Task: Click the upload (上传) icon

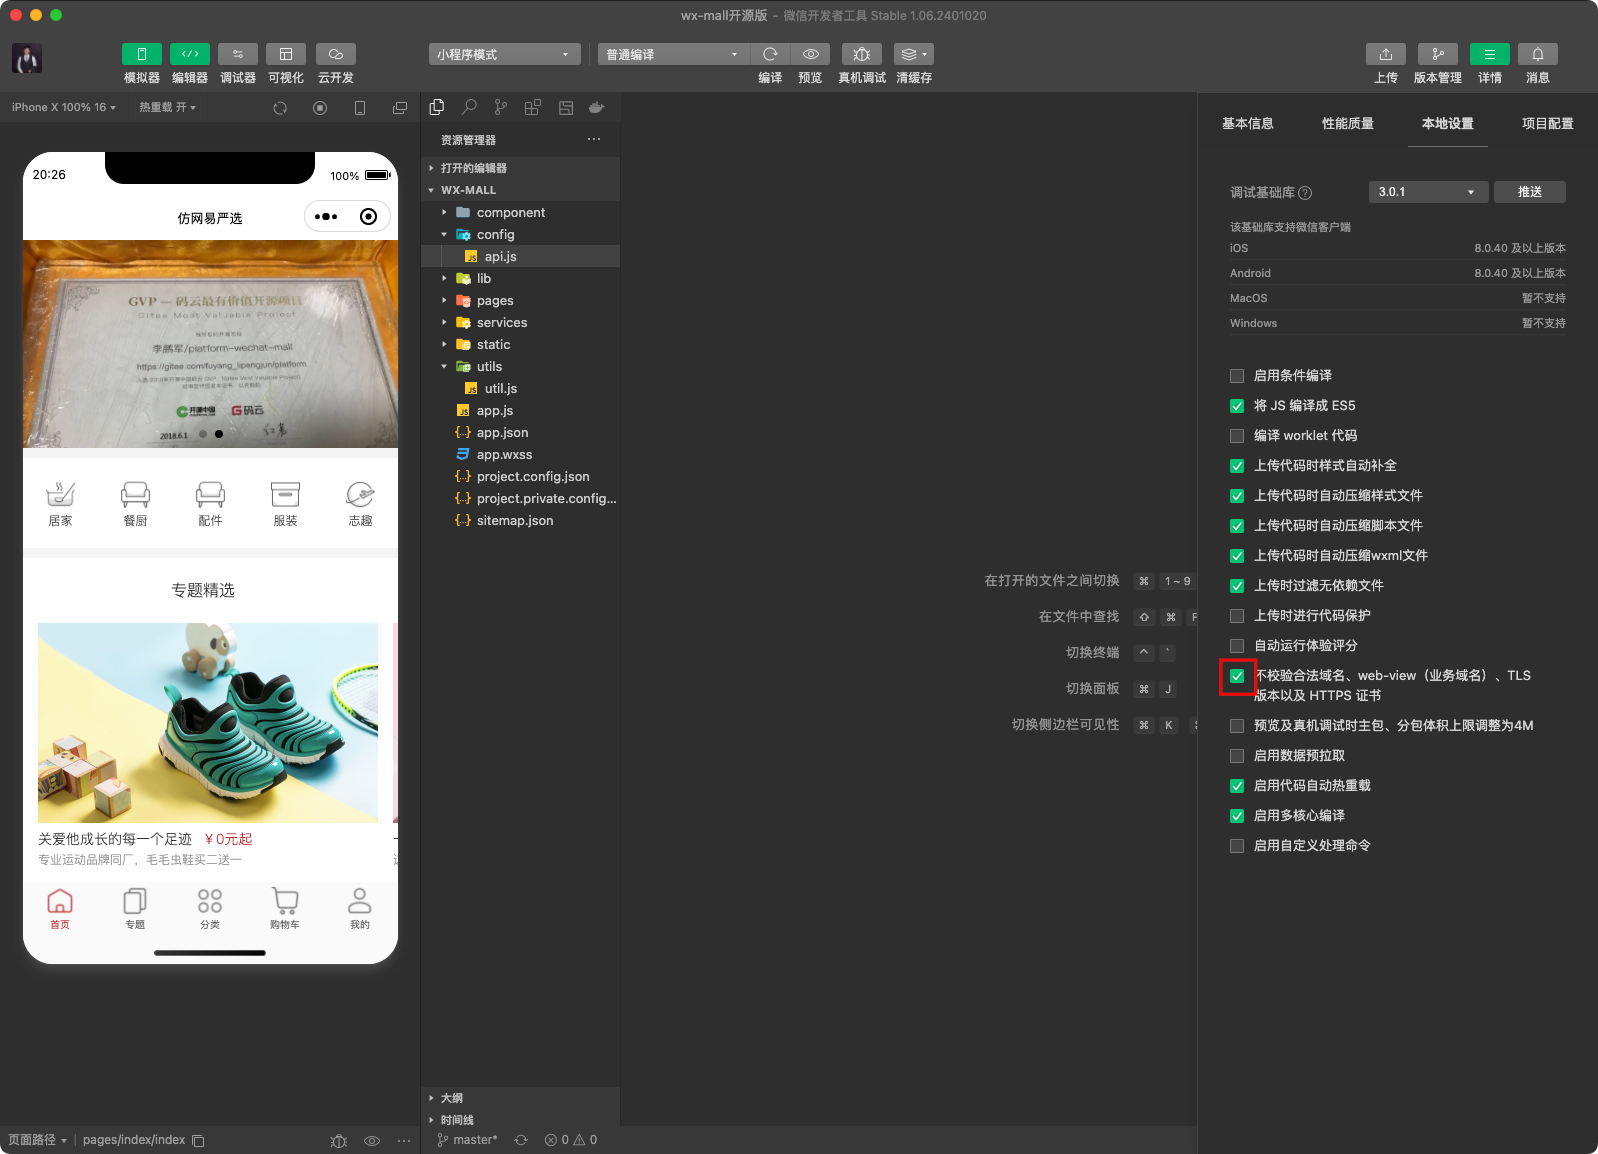Action: click(x=1386, y=54)
